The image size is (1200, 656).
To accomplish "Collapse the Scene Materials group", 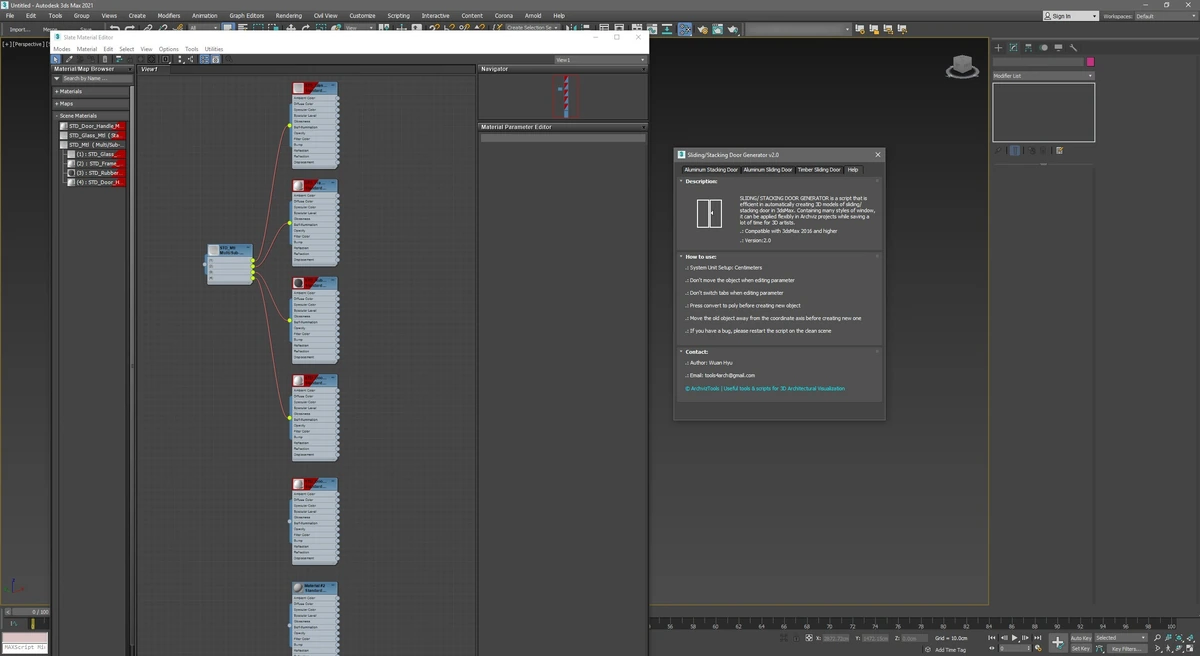I will (x=78, y=116).
